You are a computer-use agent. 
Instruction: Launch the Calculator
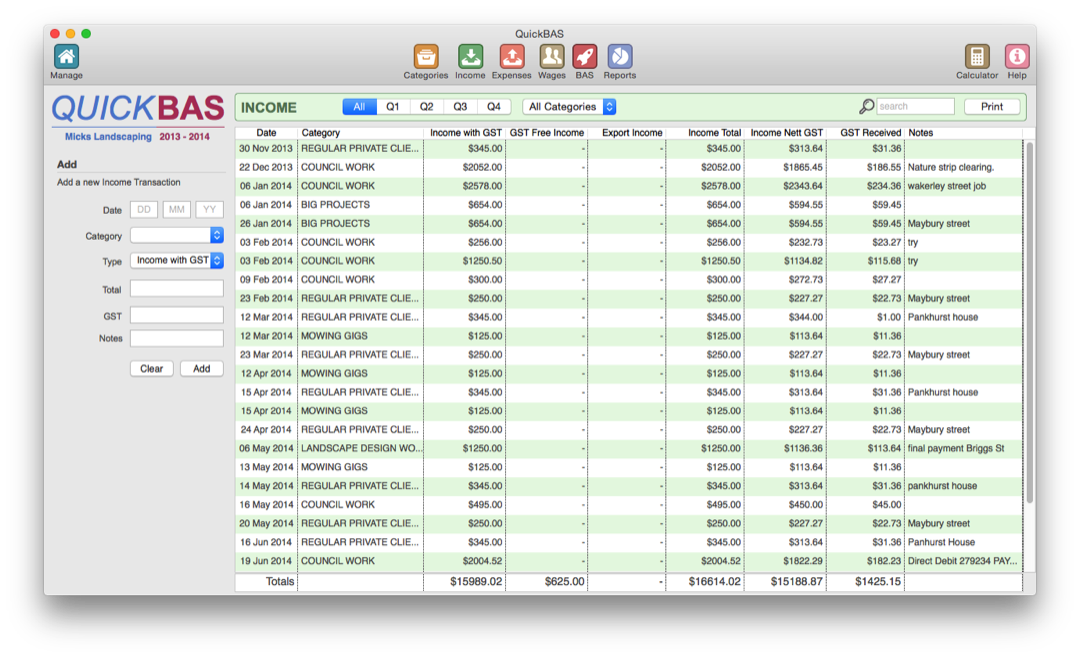coord(976,58)
